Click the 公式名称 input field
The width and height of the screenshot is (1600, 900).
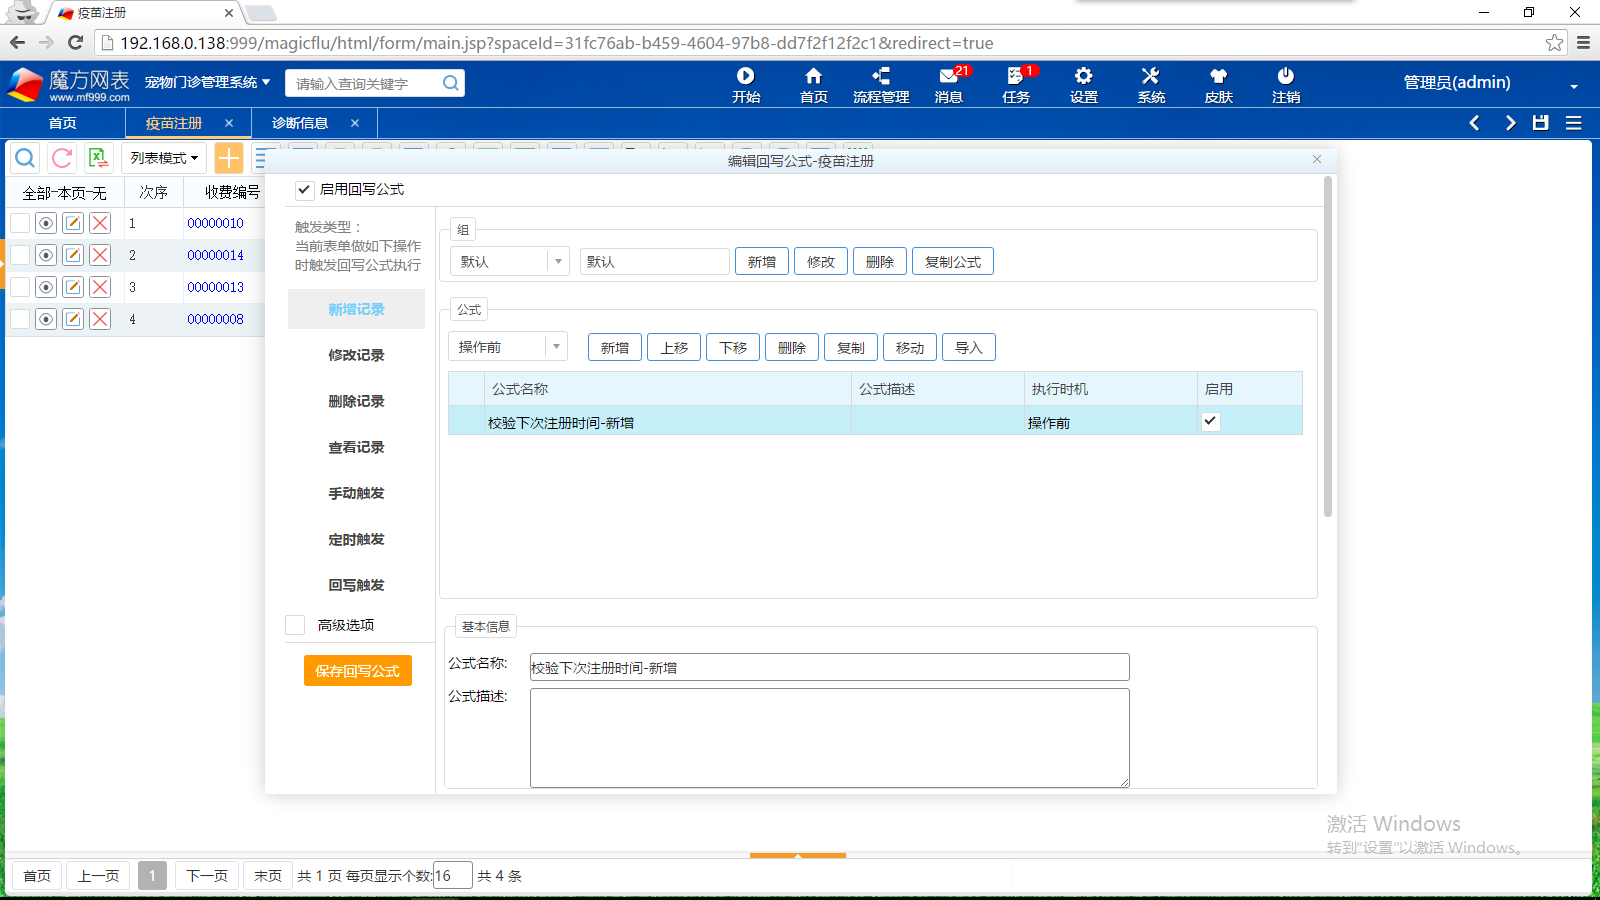(x=830, y=667)
